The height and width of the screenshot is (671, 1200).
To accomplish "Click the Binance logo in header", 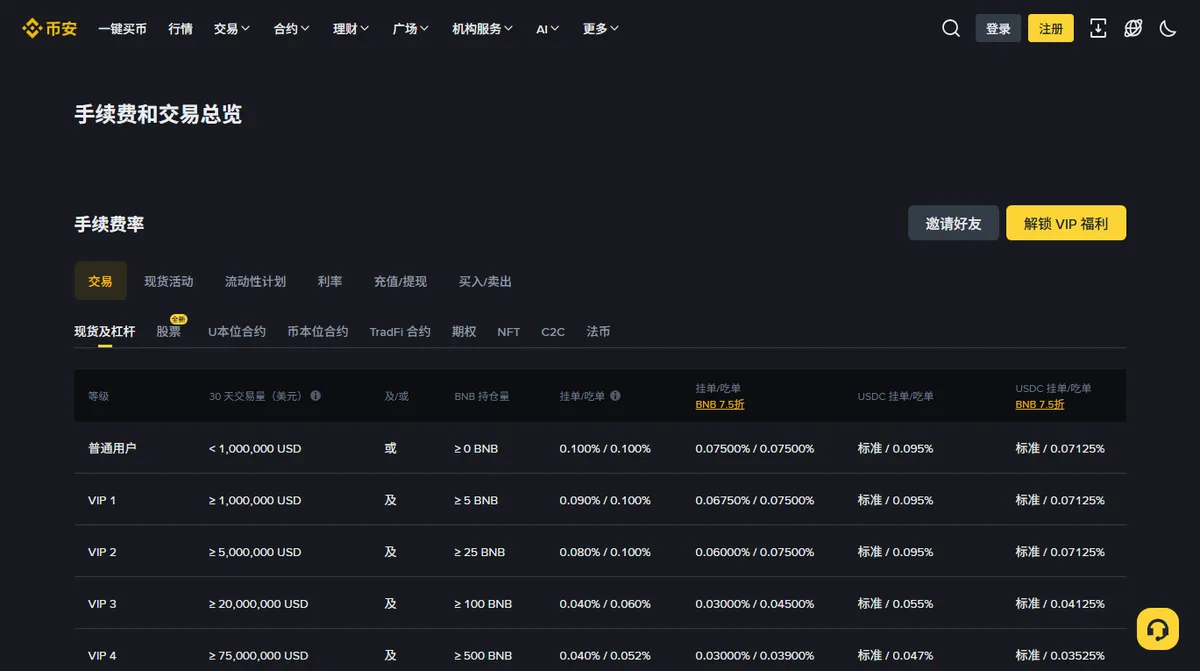I will click(x=50, y=28).
